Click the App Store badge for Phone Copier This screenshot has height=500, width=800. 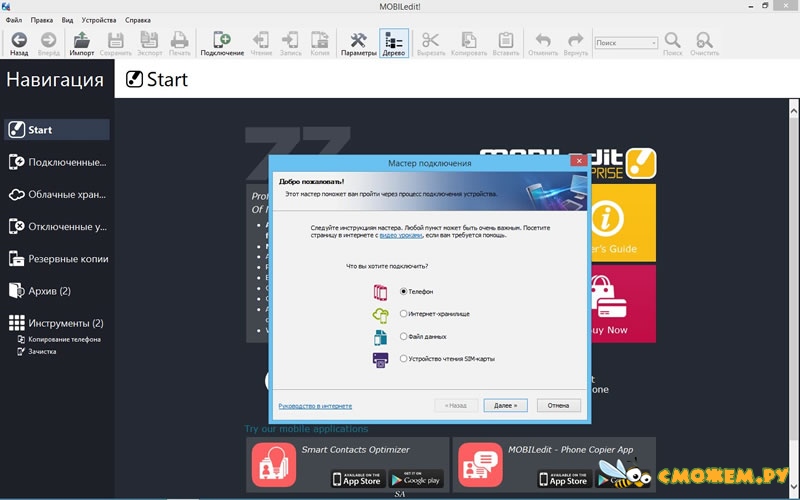click(x=564, y=479)
